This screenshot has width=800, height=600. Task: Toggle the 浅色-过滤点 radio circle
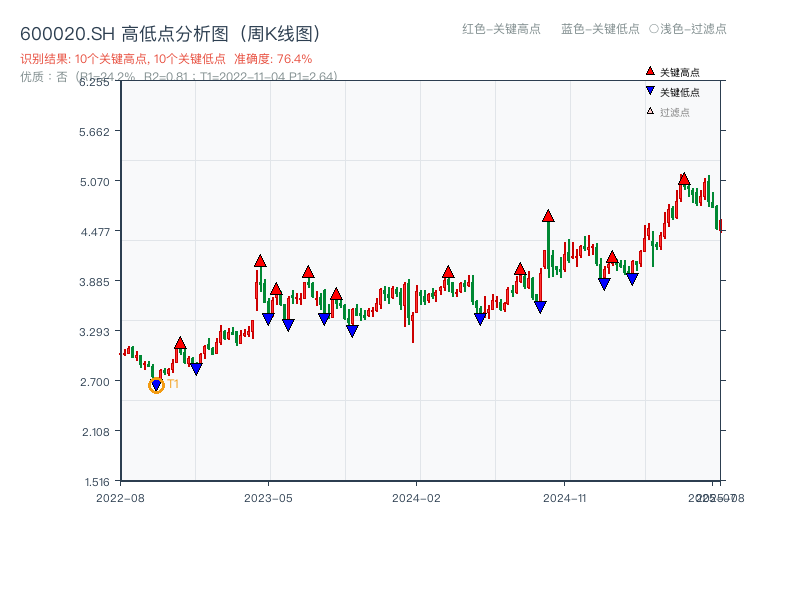pos(654,29)
